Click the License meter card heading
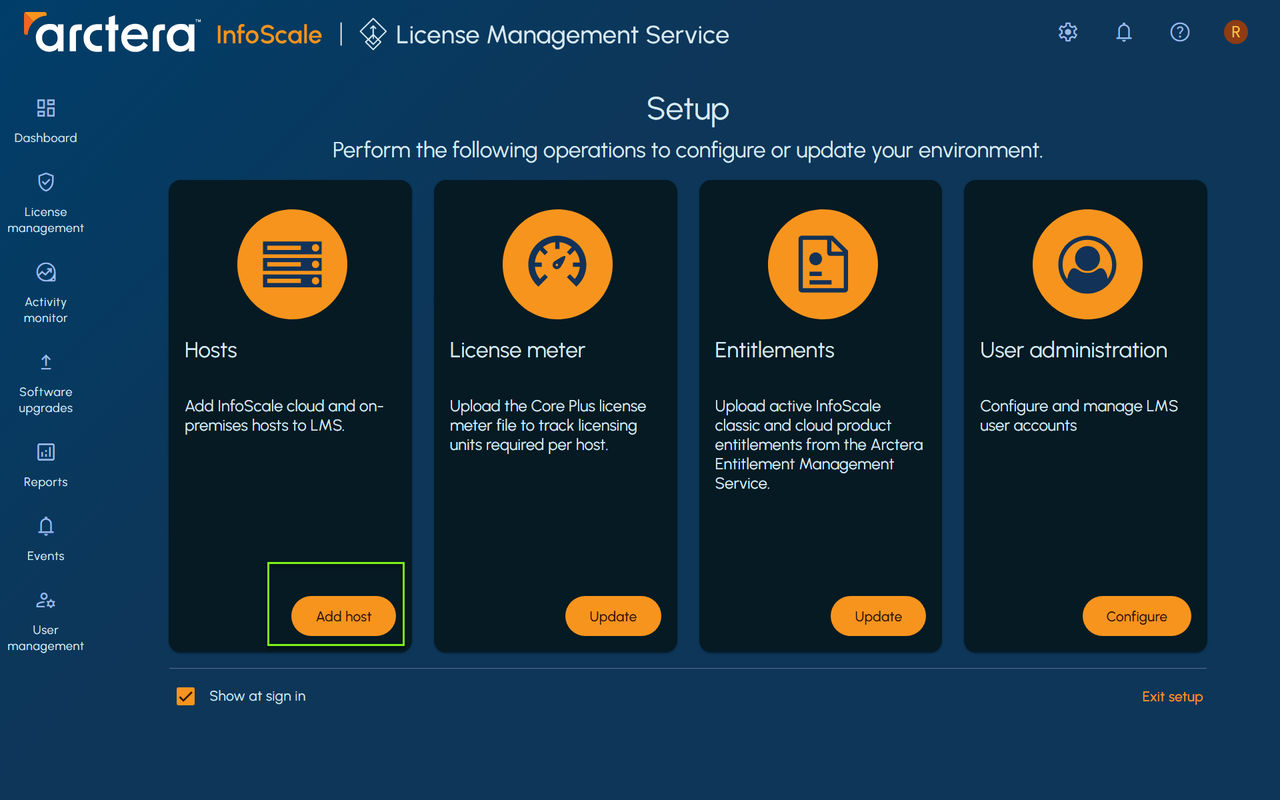This screenshot has width=1280, height=800. coord(517,350)
